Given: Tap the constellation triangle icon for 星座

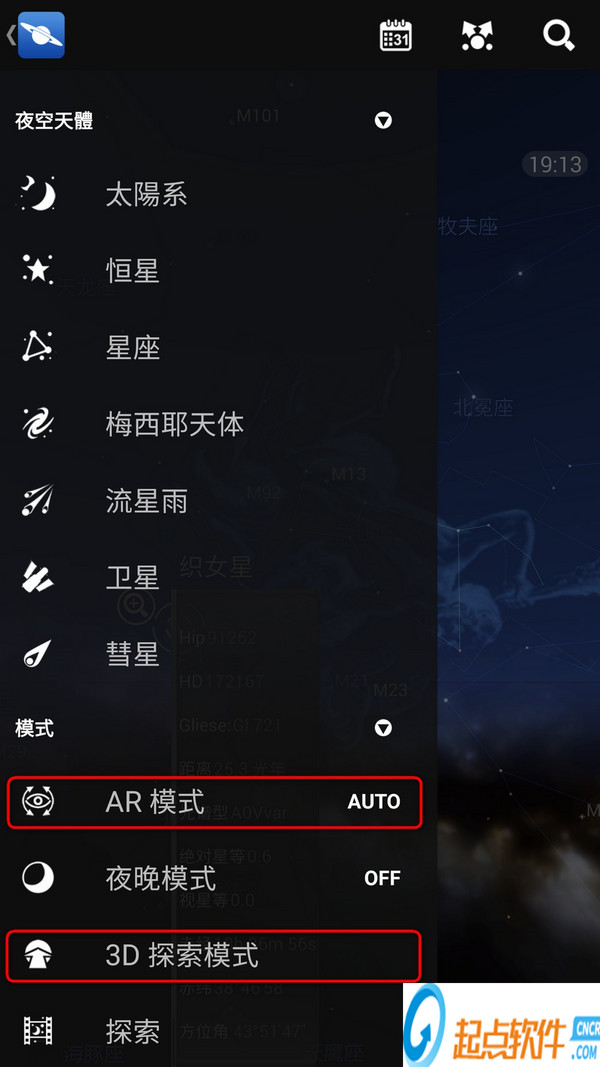Looking at the screenshot, I should coord(37,347).
